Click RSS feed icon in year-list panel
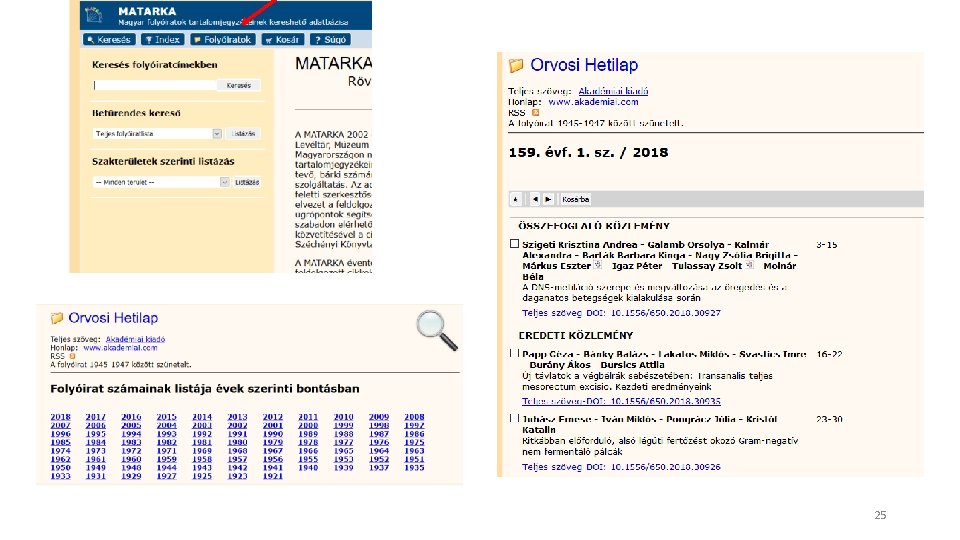Screen dimensions: 960x540 pyautogui.click(x=72, y=356)
